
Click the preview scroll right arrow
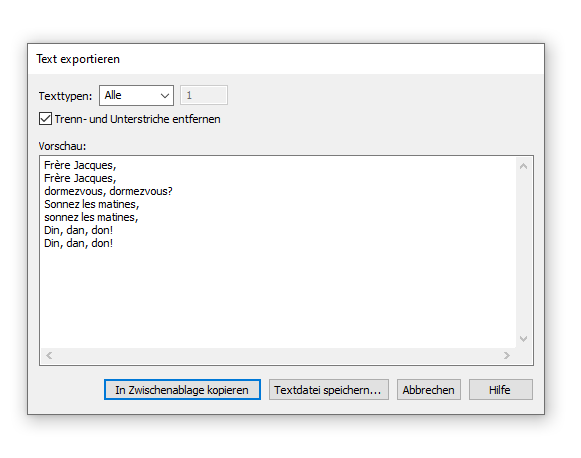click(507, 356)
